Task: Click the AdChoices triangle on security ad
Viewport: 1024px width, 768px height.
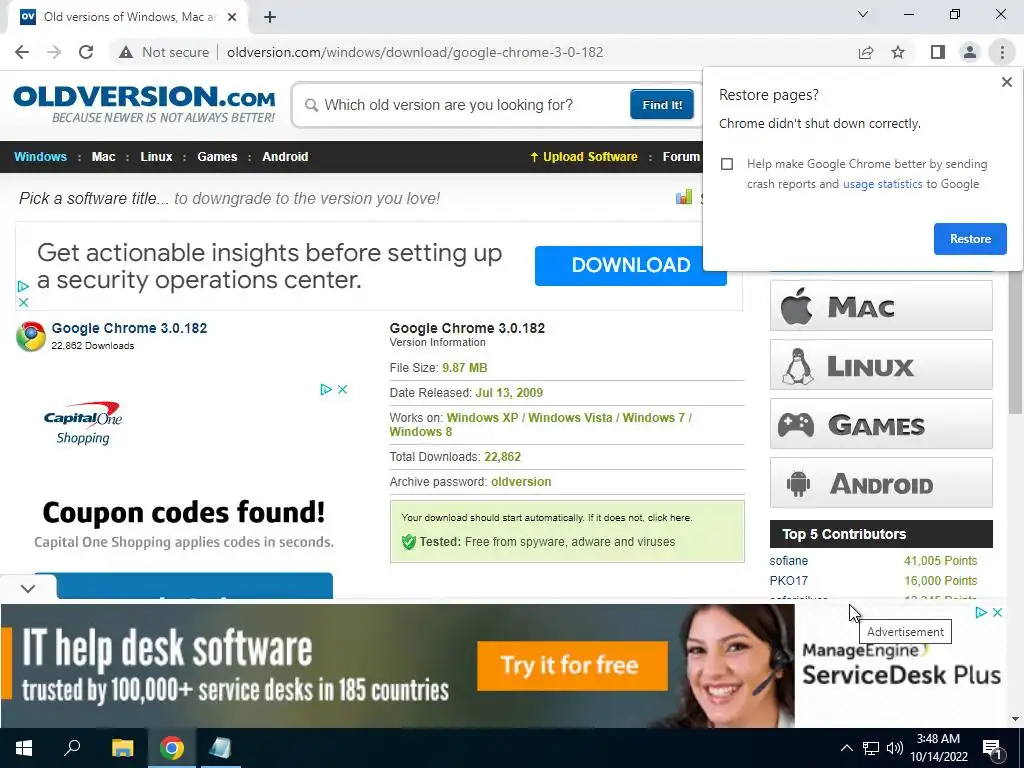Action: coord(24,286)
